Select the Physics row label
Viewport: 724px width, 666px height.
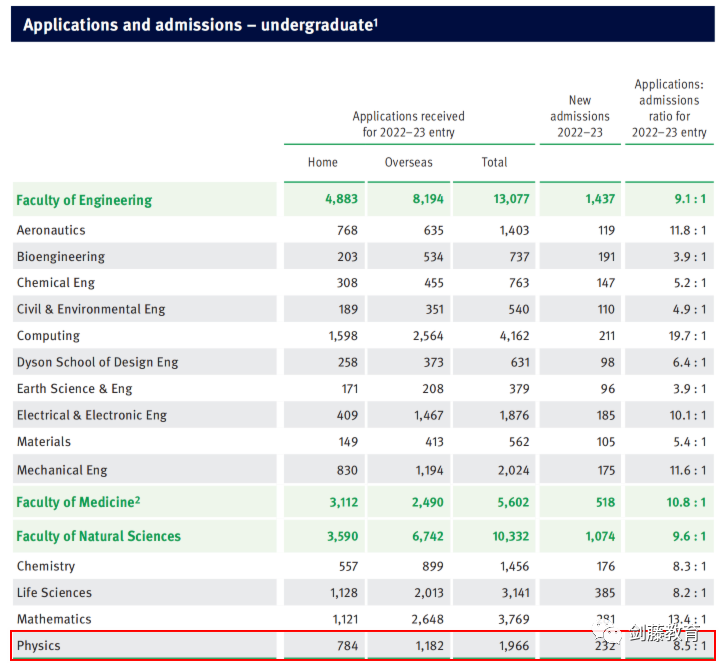pos(39,645)
